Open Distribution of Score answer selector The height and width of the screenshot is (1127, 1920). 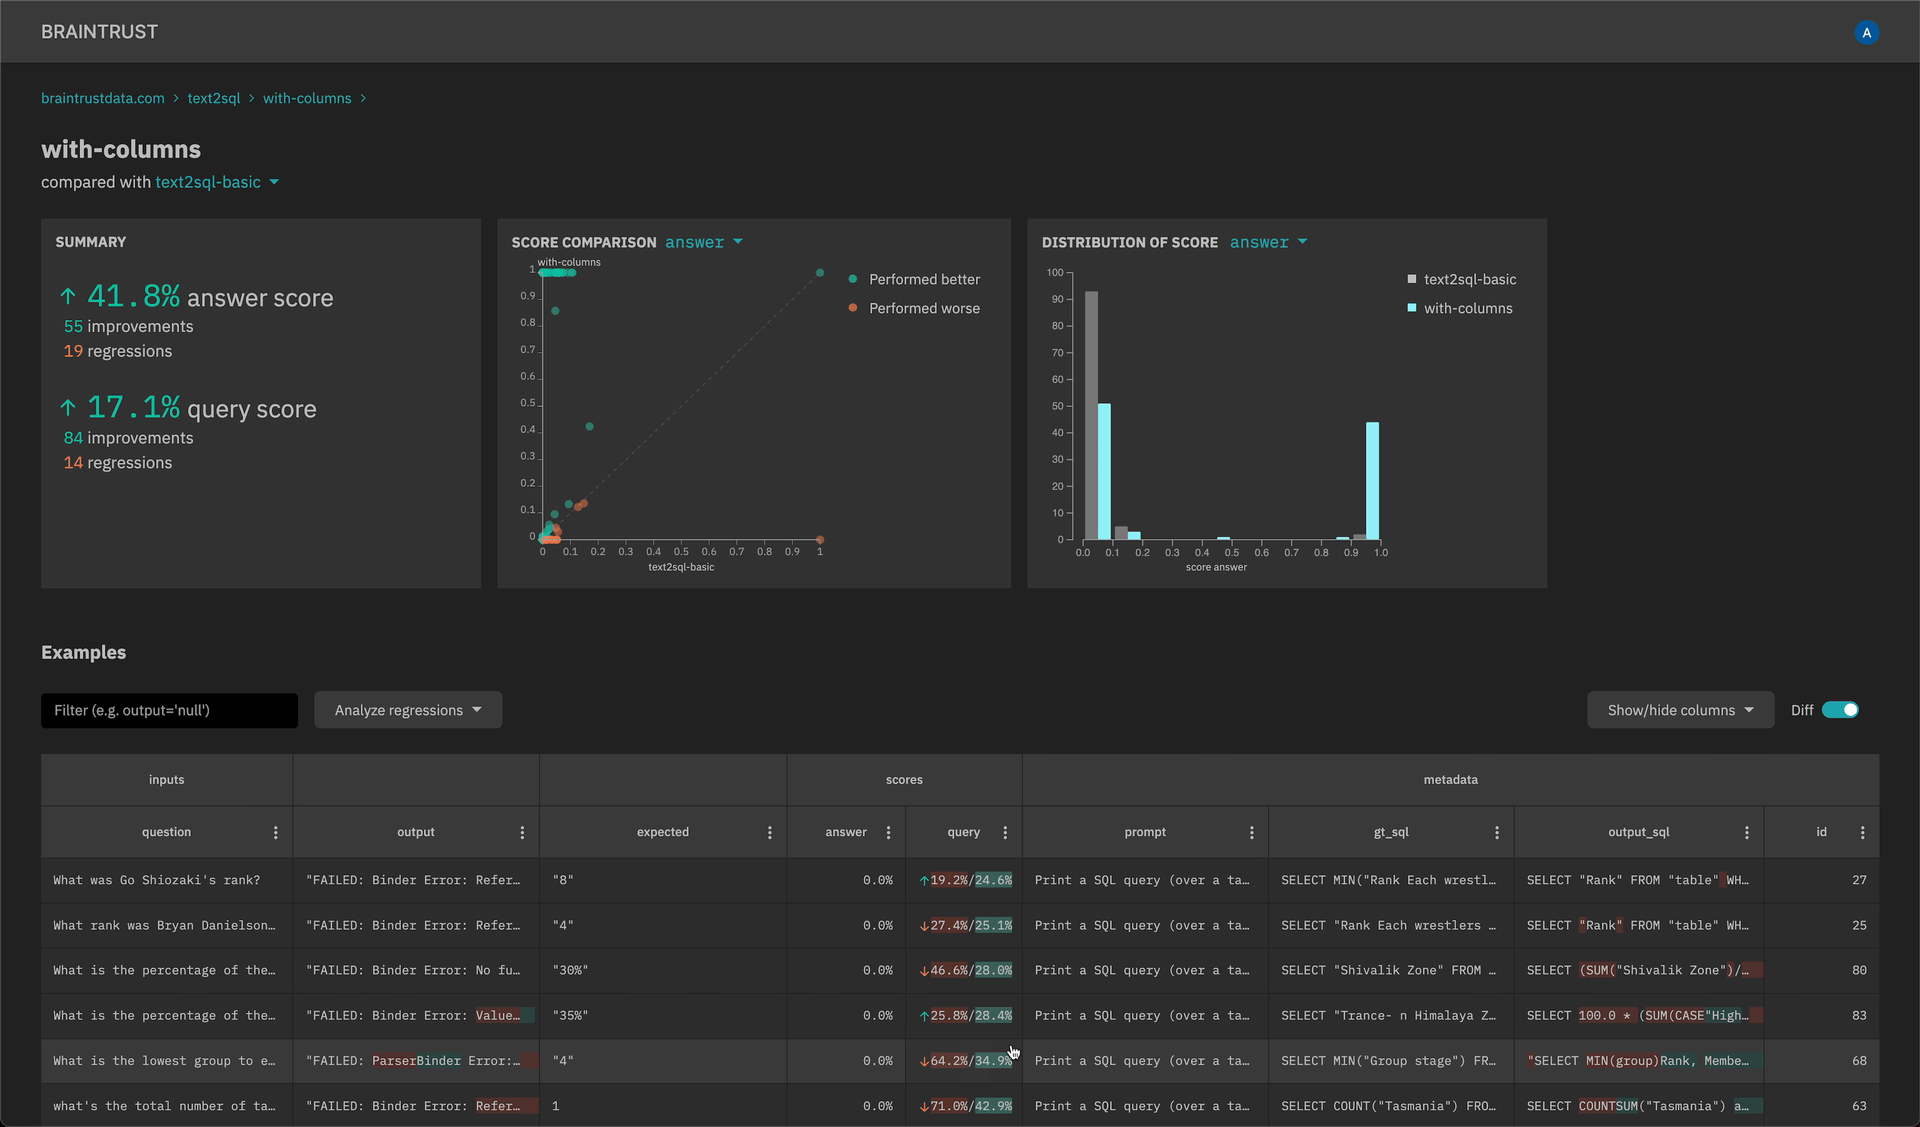click(x=1268, y=242)
